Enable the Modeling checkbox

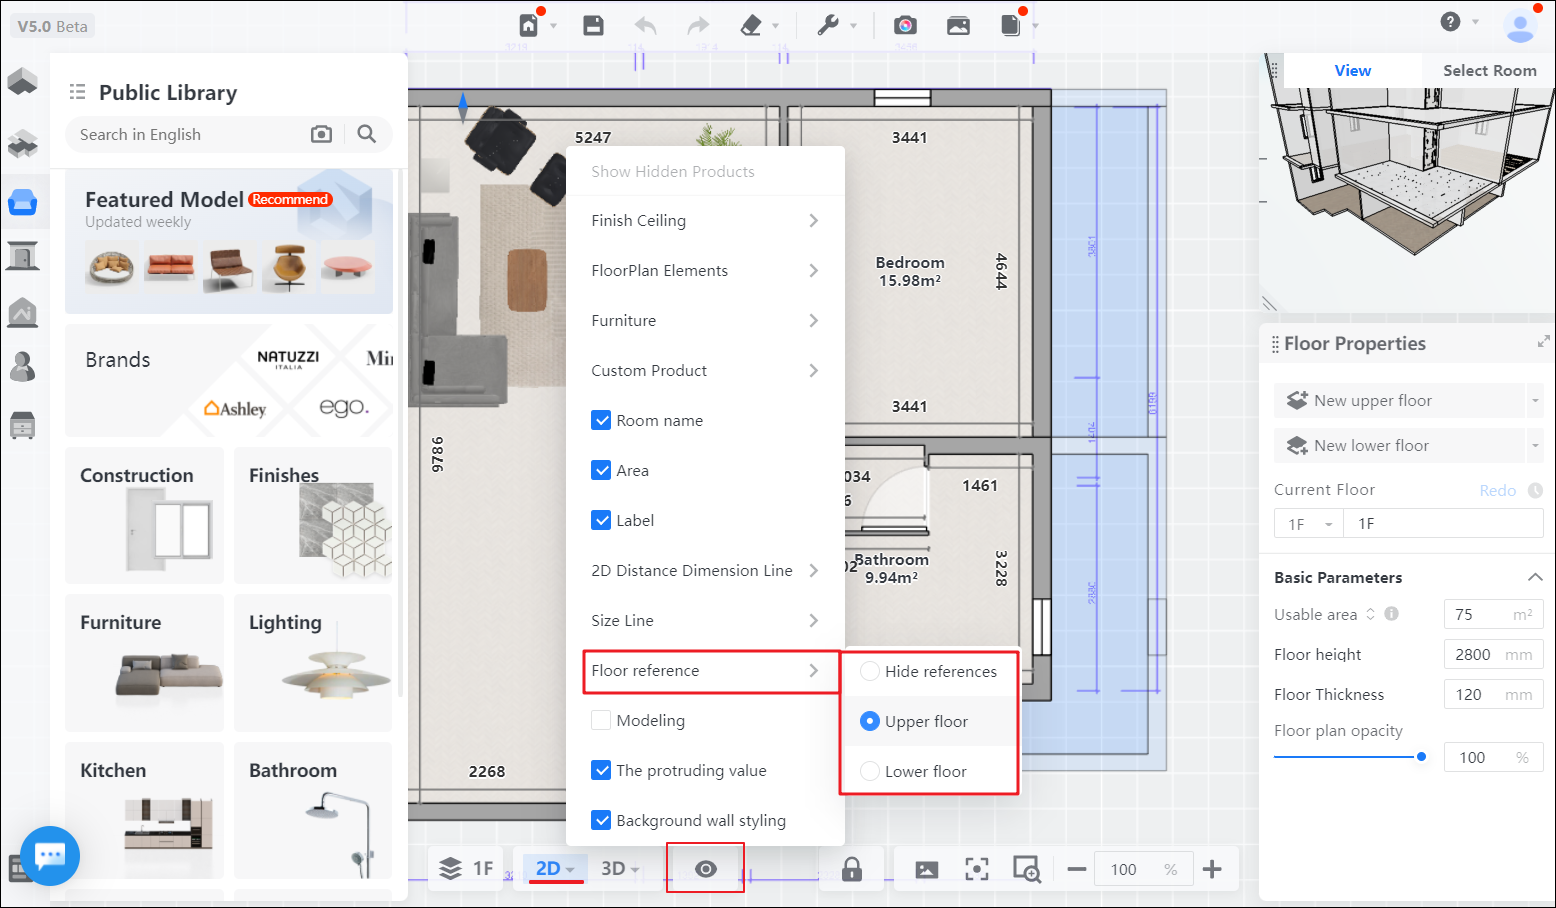(601, 720)
